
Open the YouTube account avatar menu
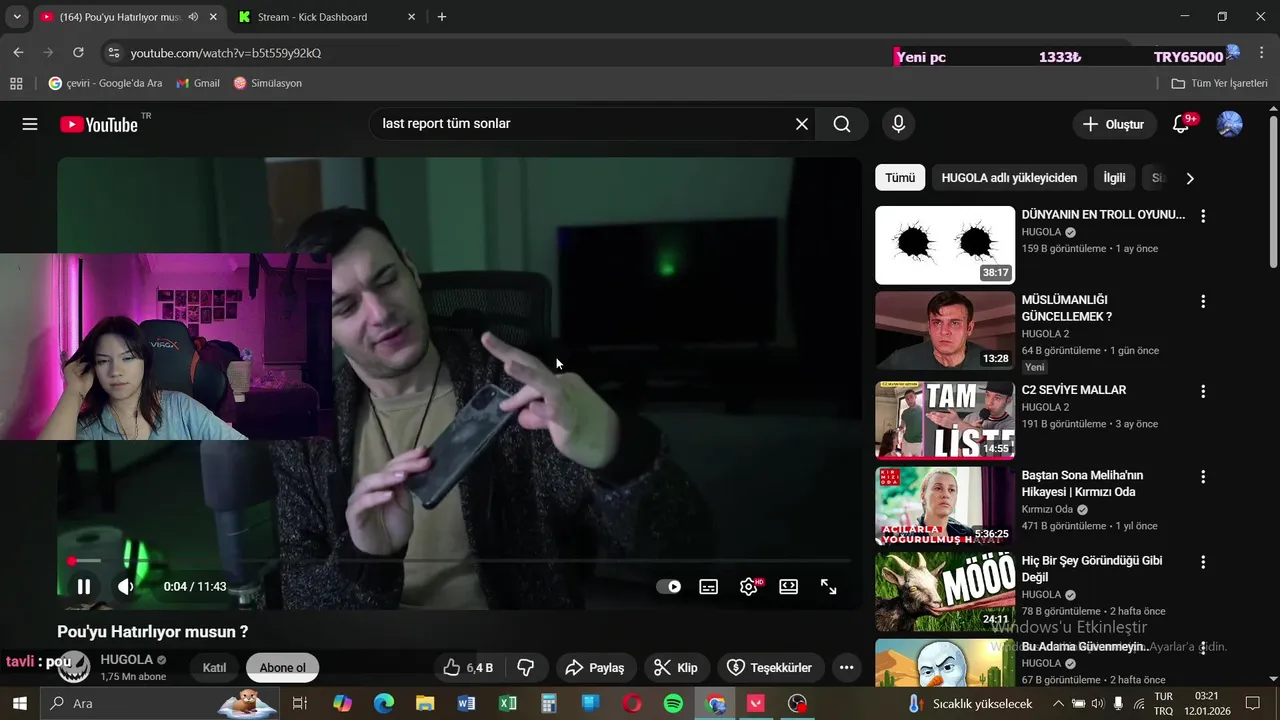pyautogui.click(x=1229, y=124)
